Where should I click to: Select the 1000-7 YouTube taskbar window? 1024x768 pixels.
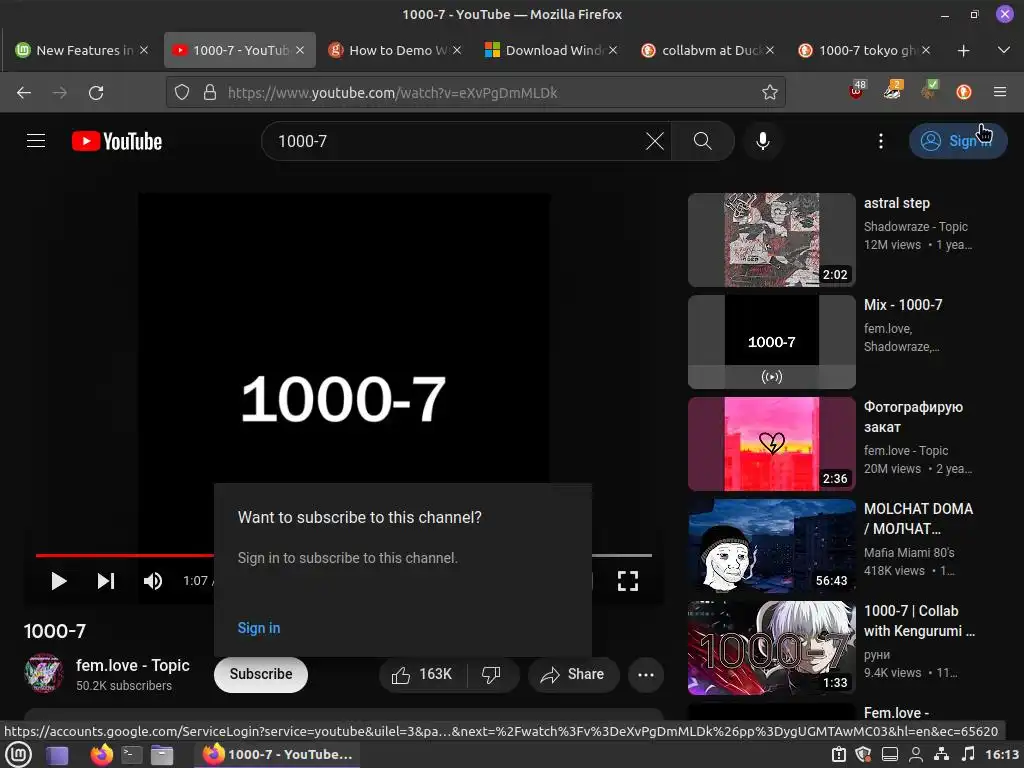pos(276,754)
